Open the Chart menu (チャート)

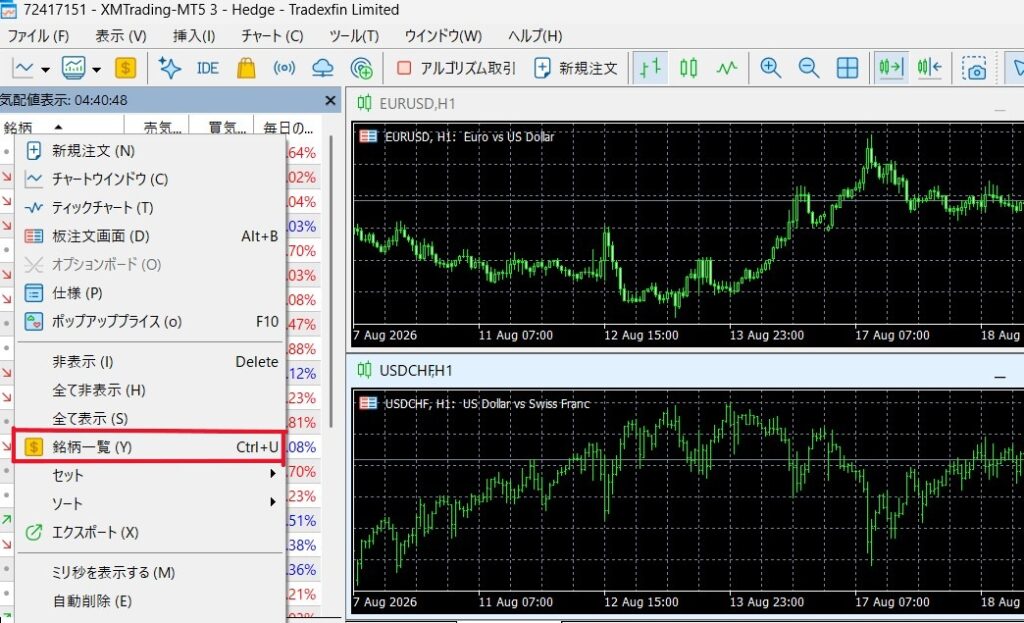click(x=272, y=36)
